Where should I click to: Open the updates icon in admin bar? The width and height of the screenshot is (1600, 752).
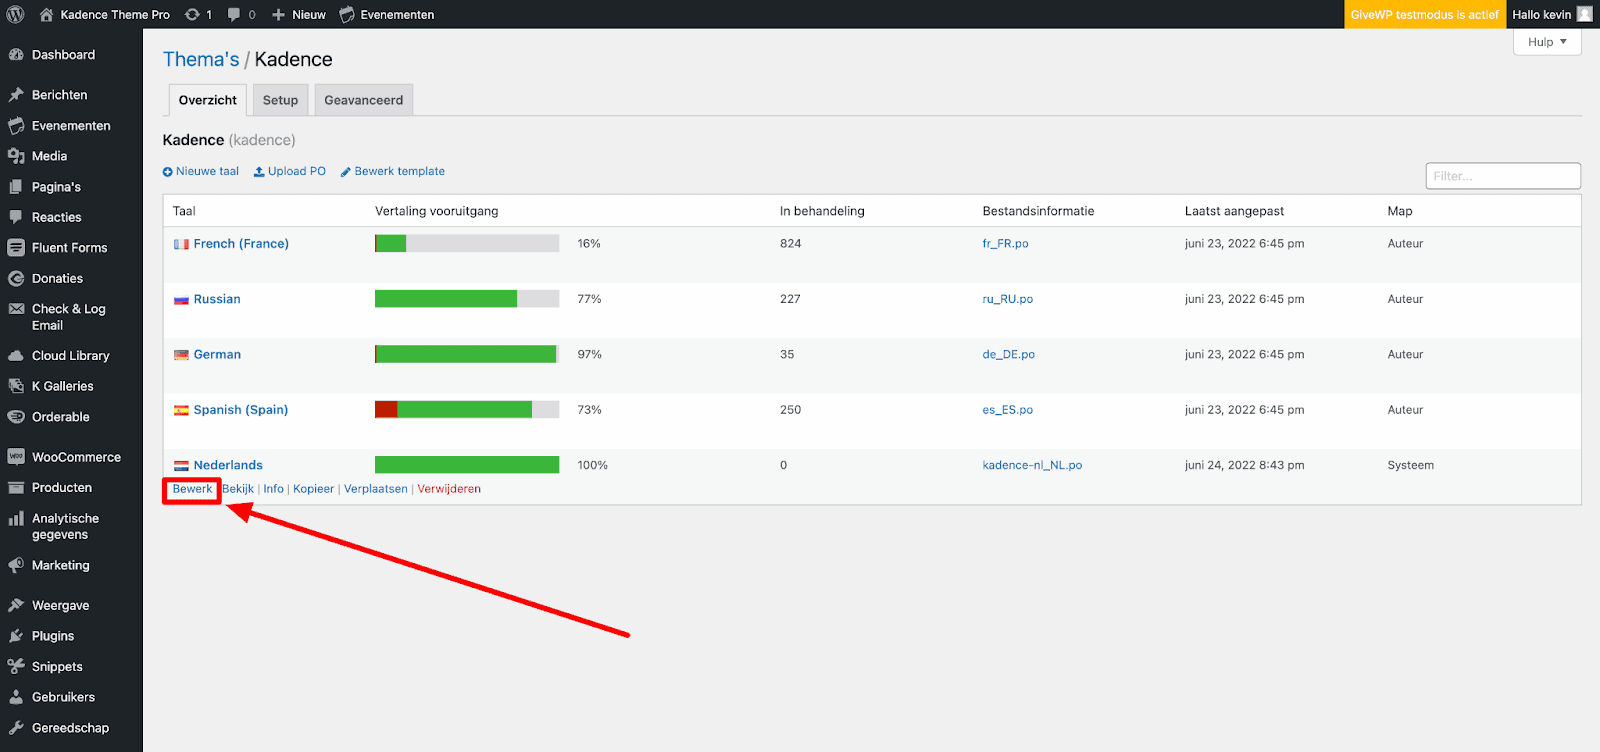(193, 14)
